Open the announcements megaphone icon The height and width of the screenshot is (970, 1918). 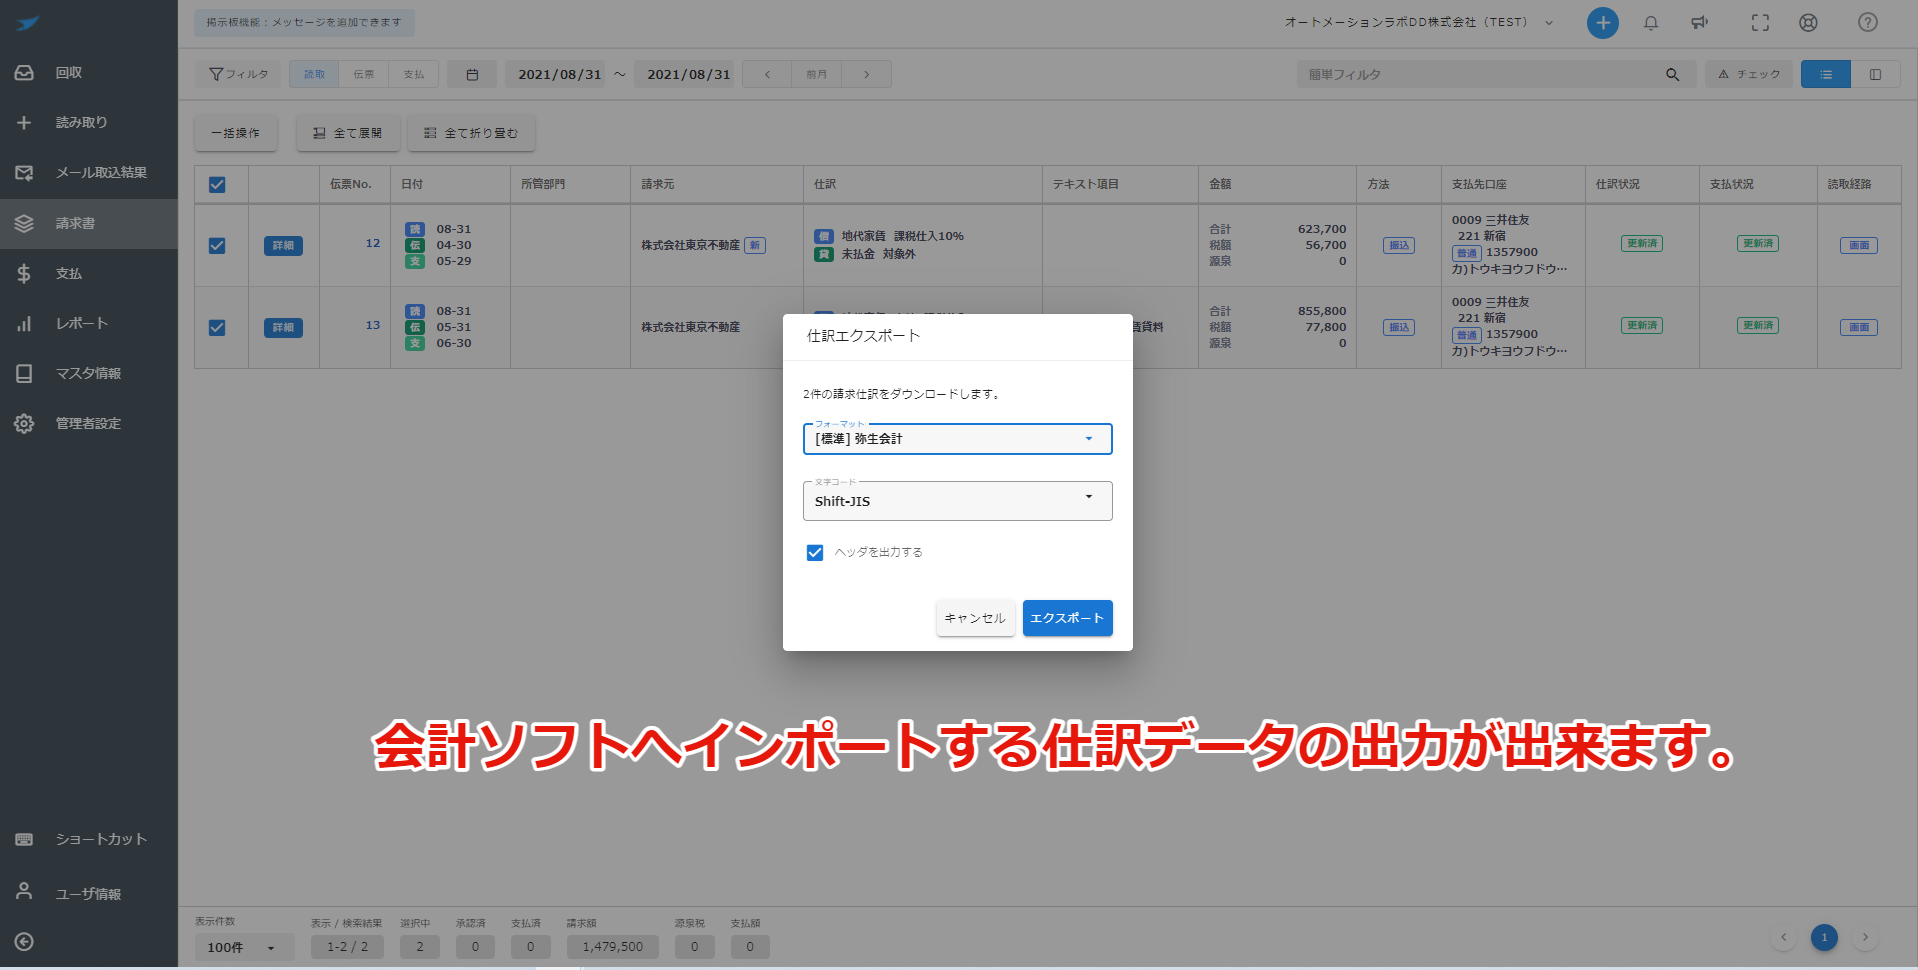click(1700, 23)
